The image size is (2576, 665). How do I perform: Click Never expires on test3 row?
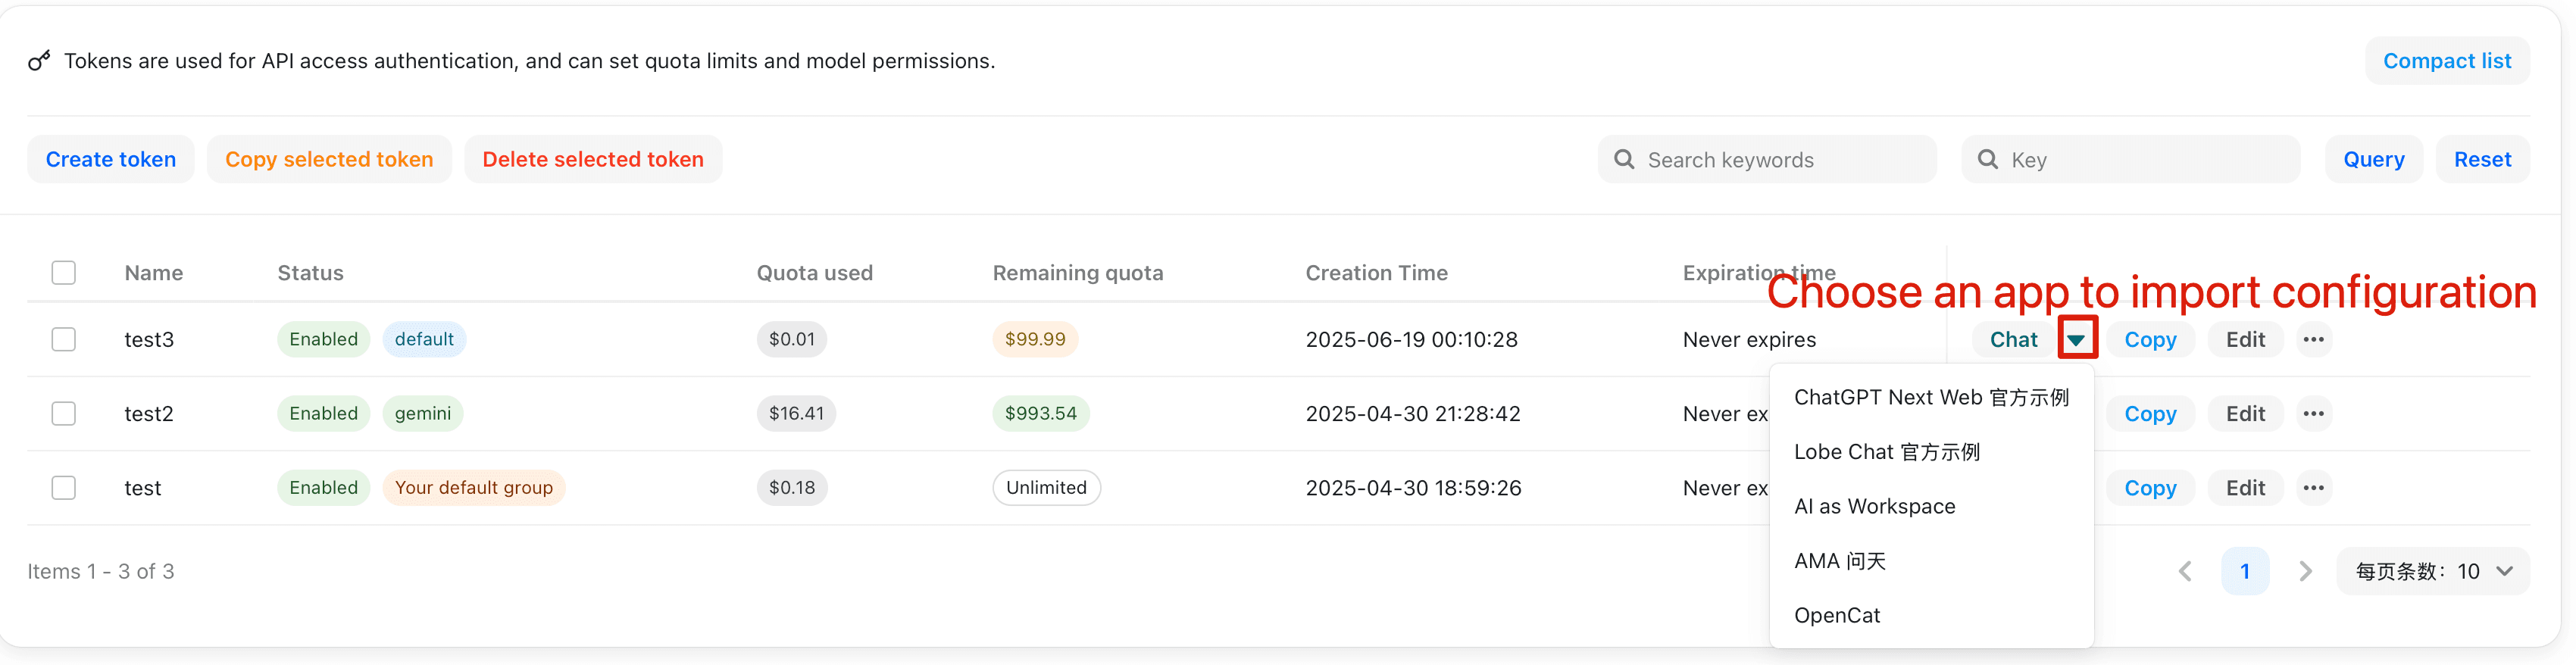[x=1749, y=340]
